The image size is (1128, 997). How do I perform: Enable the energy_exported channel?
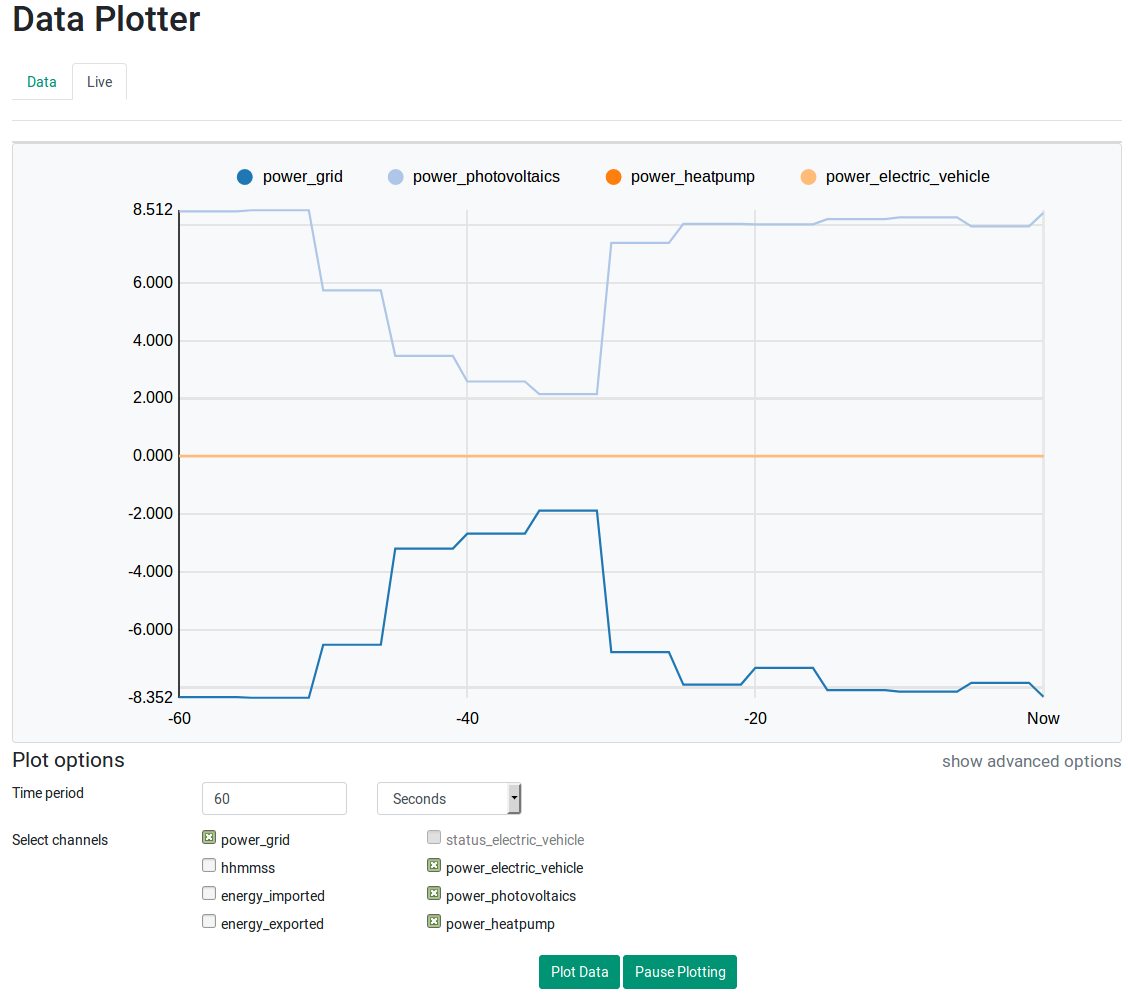[x=209, y=920]
